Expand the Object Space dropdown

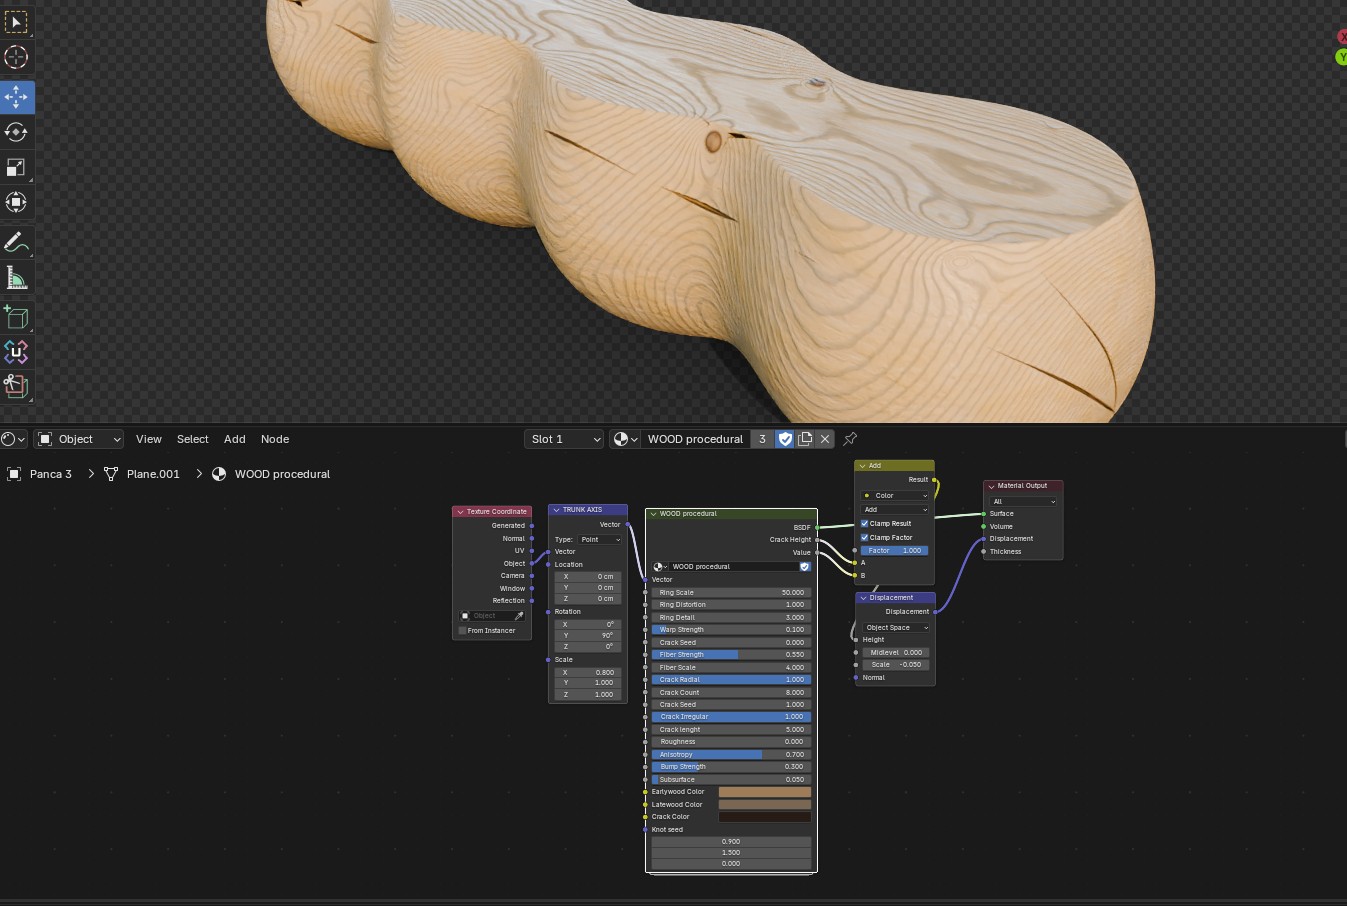coord(896,628)
